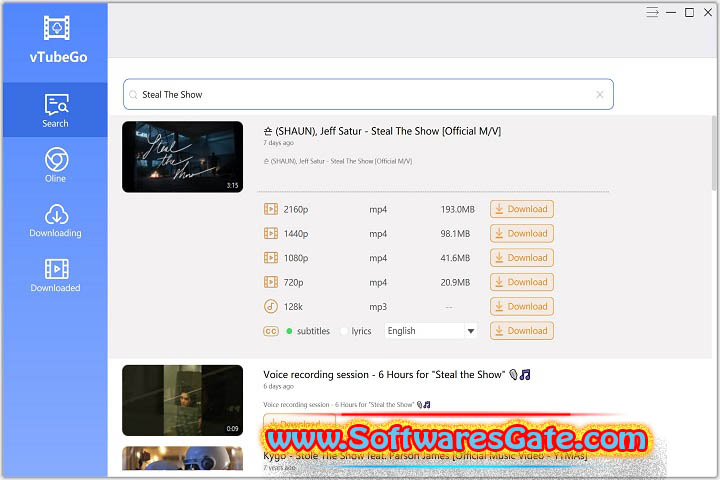The image size is (720, 480).
Task: Click the CC closed caption icon
Action: (271, 331)
